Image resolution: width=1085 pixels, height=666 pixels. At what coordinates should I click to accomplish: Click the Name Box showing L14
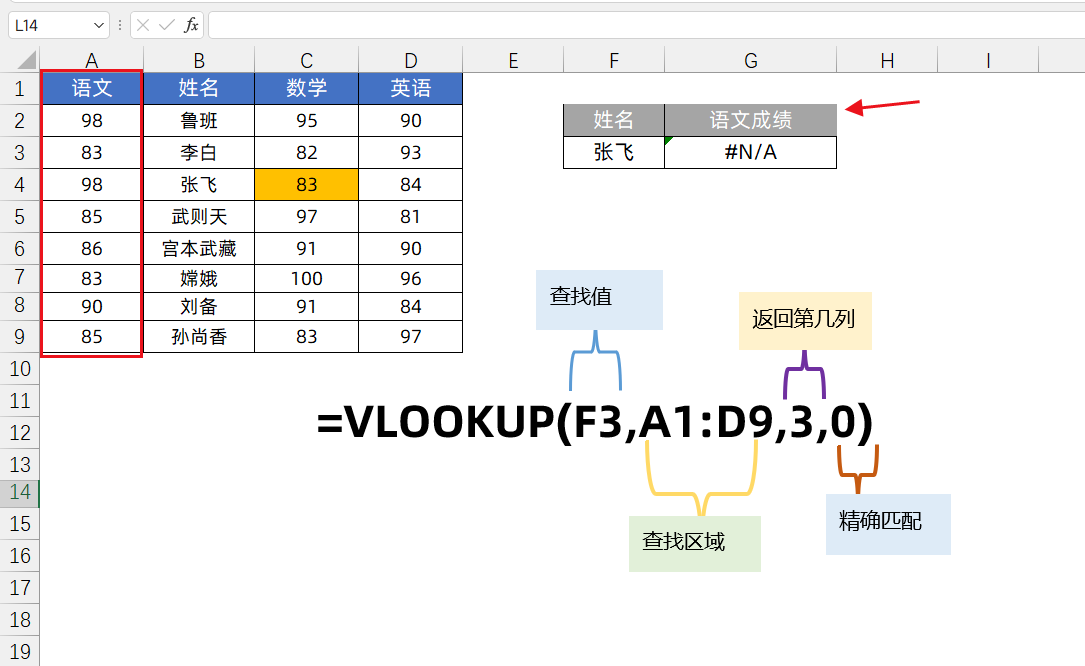[50, 25]
